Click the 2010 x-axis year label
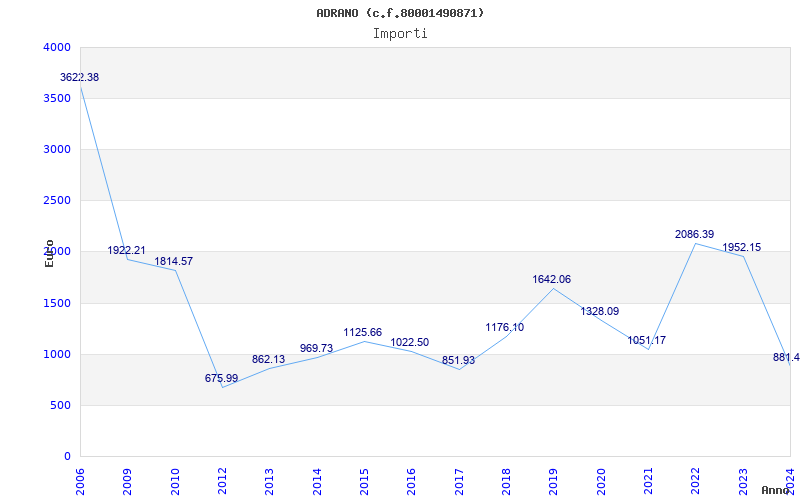 pyautogui.click(x=174, y=482)
